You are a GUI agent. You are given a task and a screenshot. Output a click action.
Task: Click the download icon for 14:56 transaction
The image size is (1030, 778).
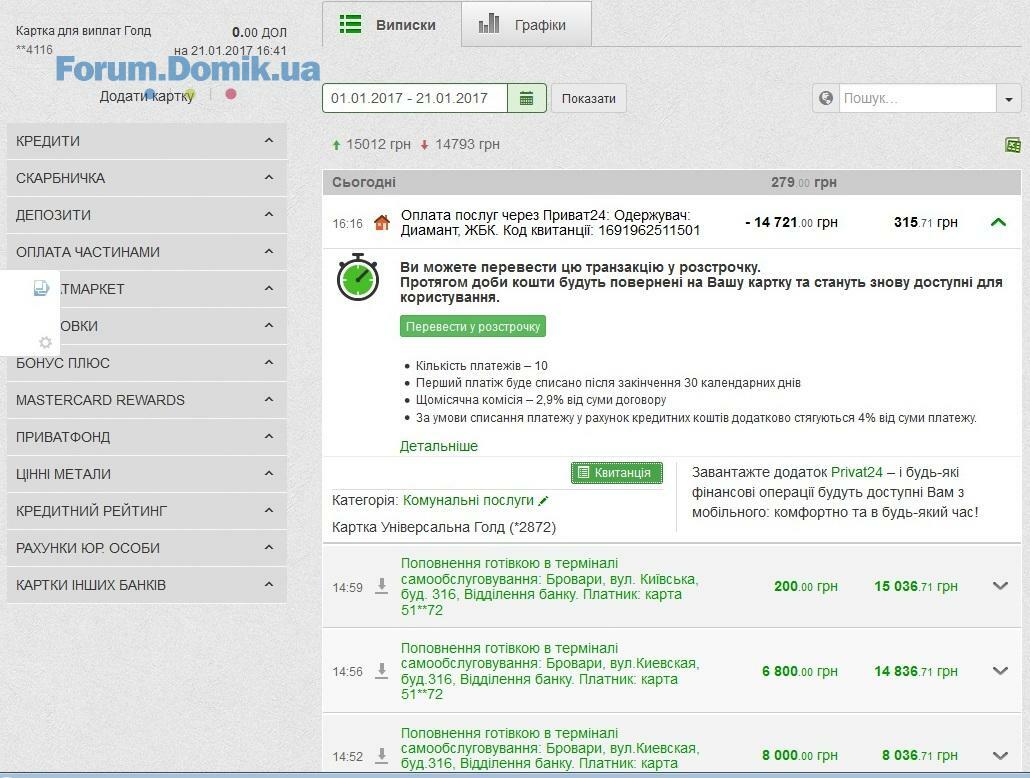[381, 671]
